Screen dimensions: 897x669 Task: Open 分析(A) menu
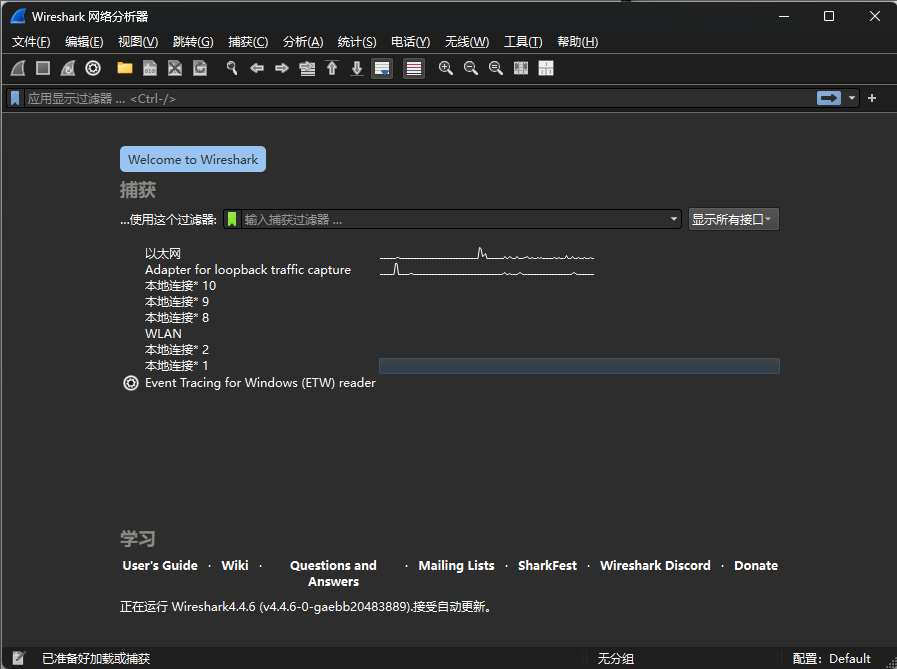[x=303, y=42]
